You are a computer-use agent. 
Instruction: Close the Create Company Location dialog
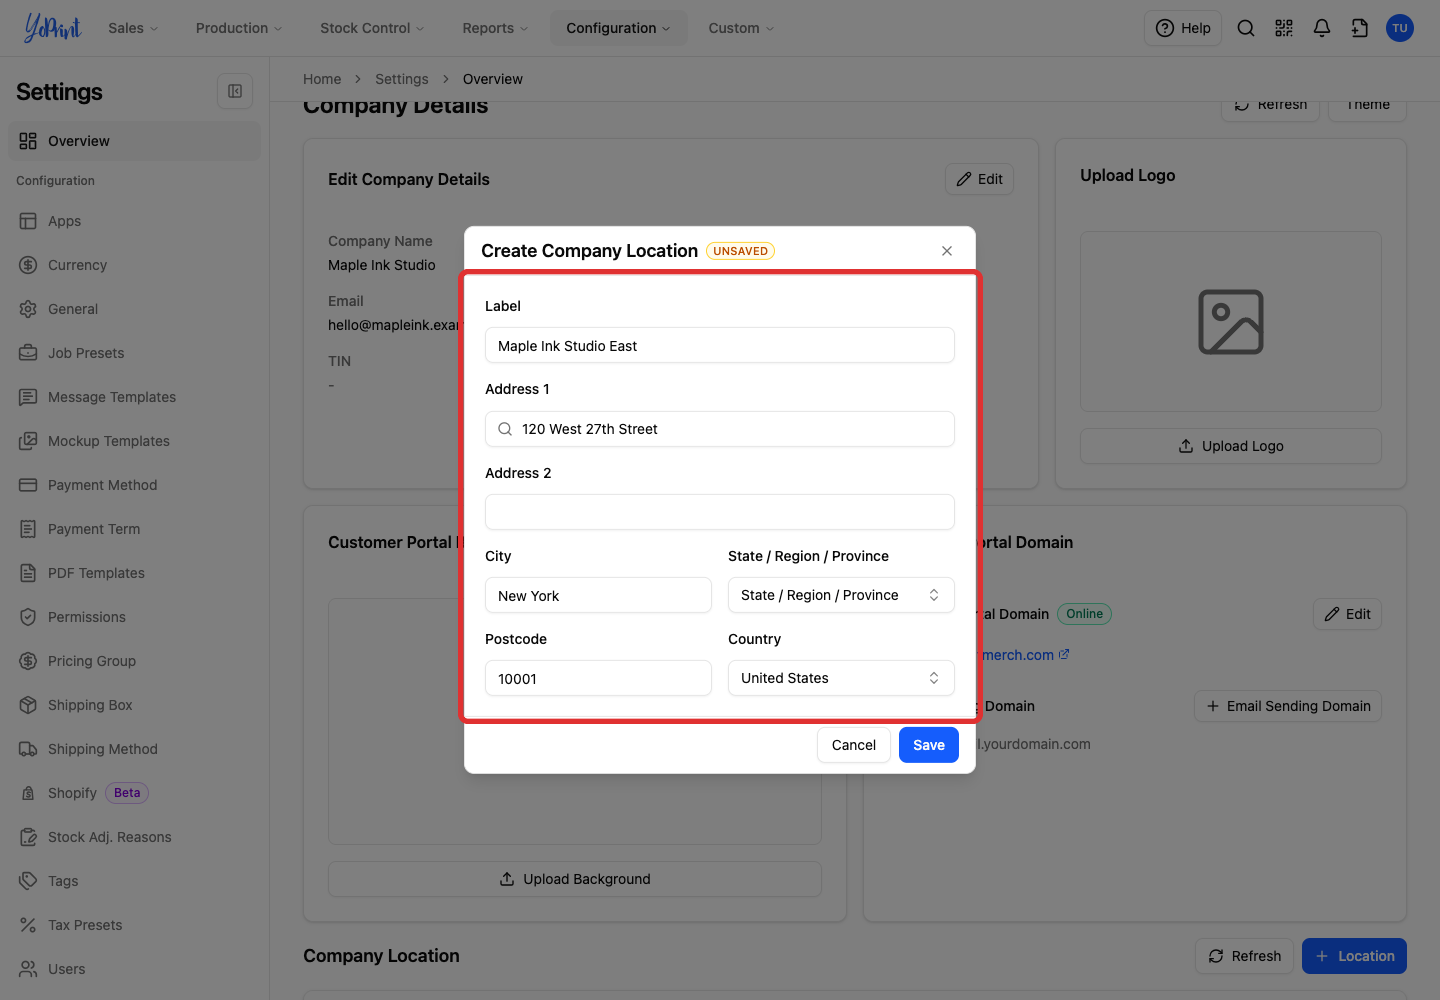947,251
